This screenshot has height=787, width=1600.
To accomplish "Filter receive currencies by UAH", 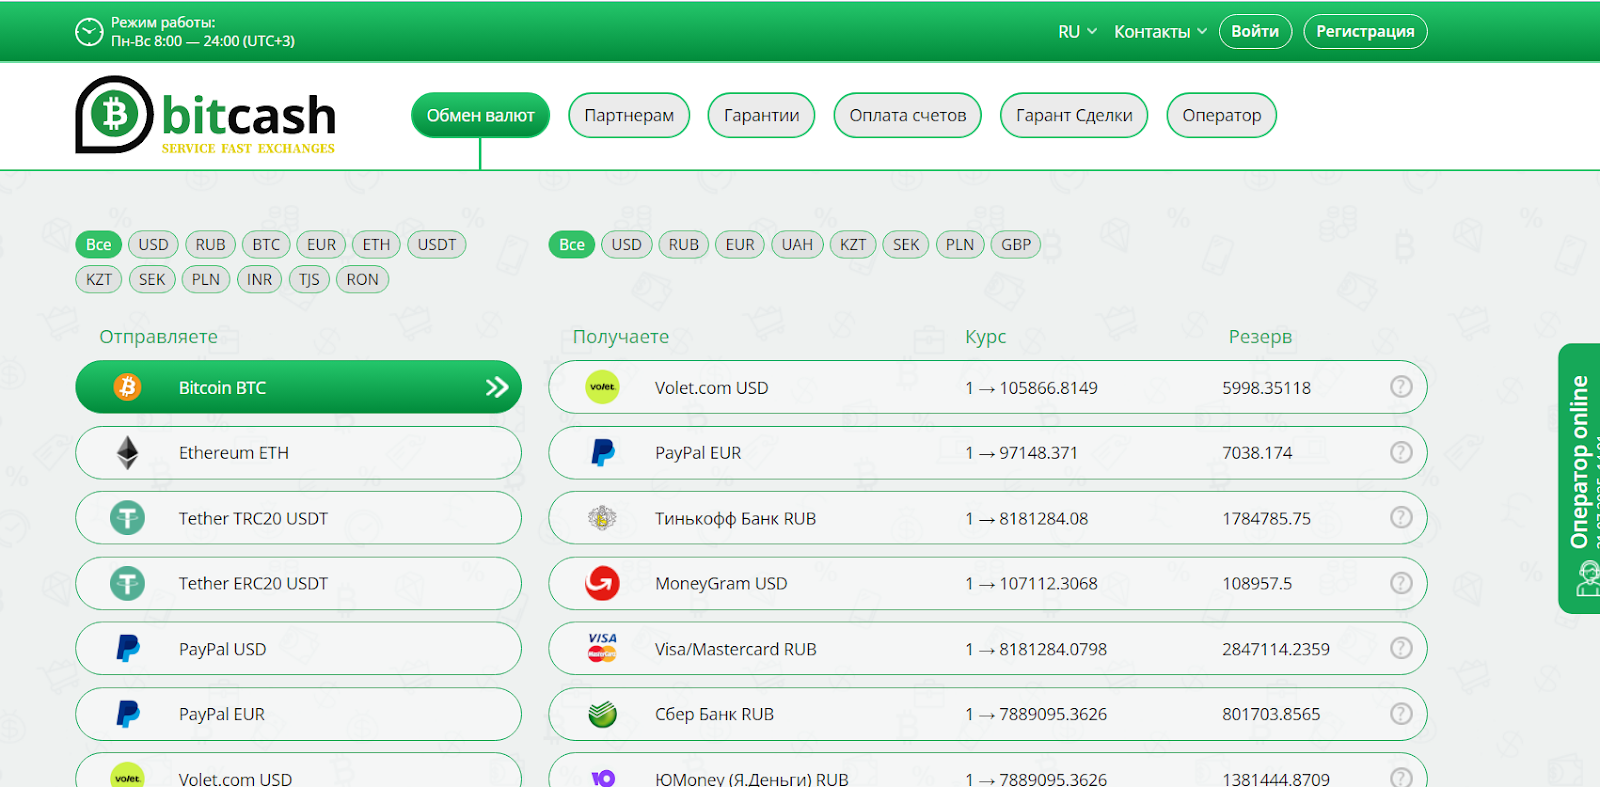I will click(797, 244).
